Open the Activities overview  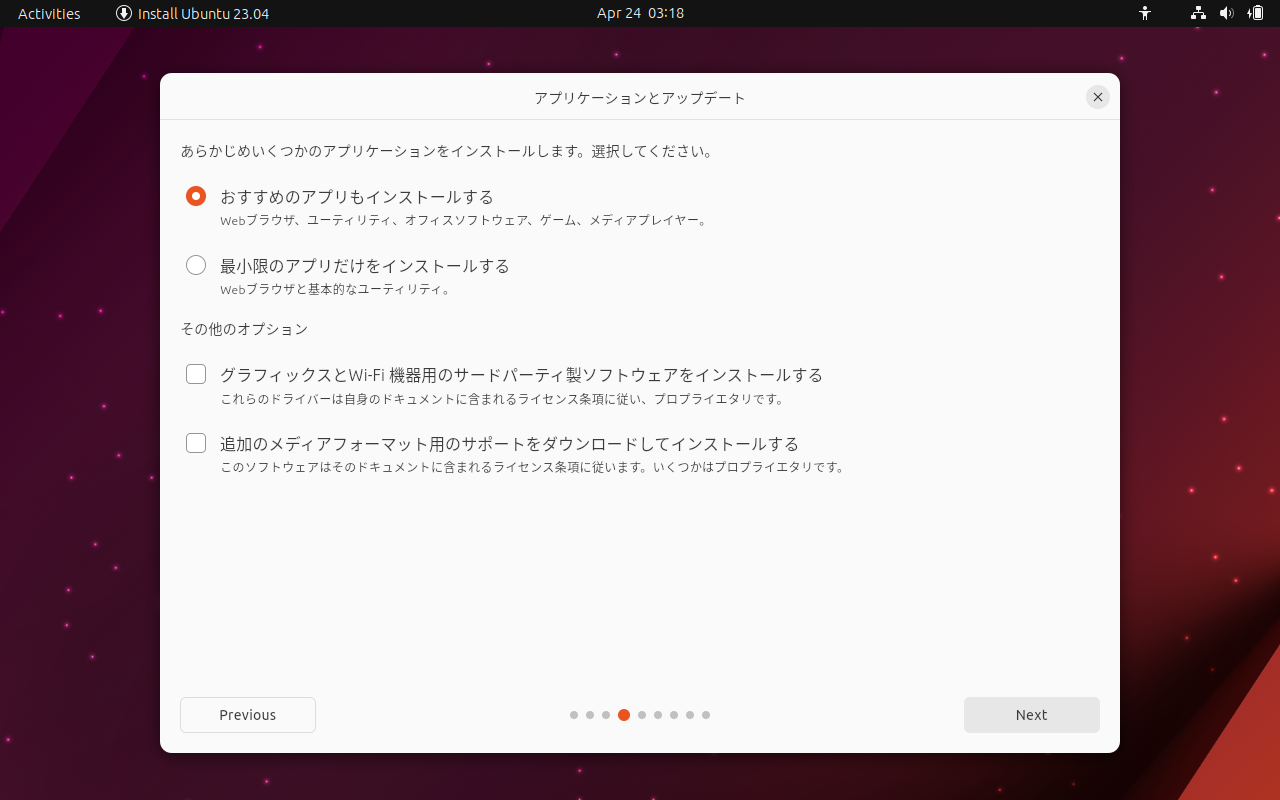[49, 13]
